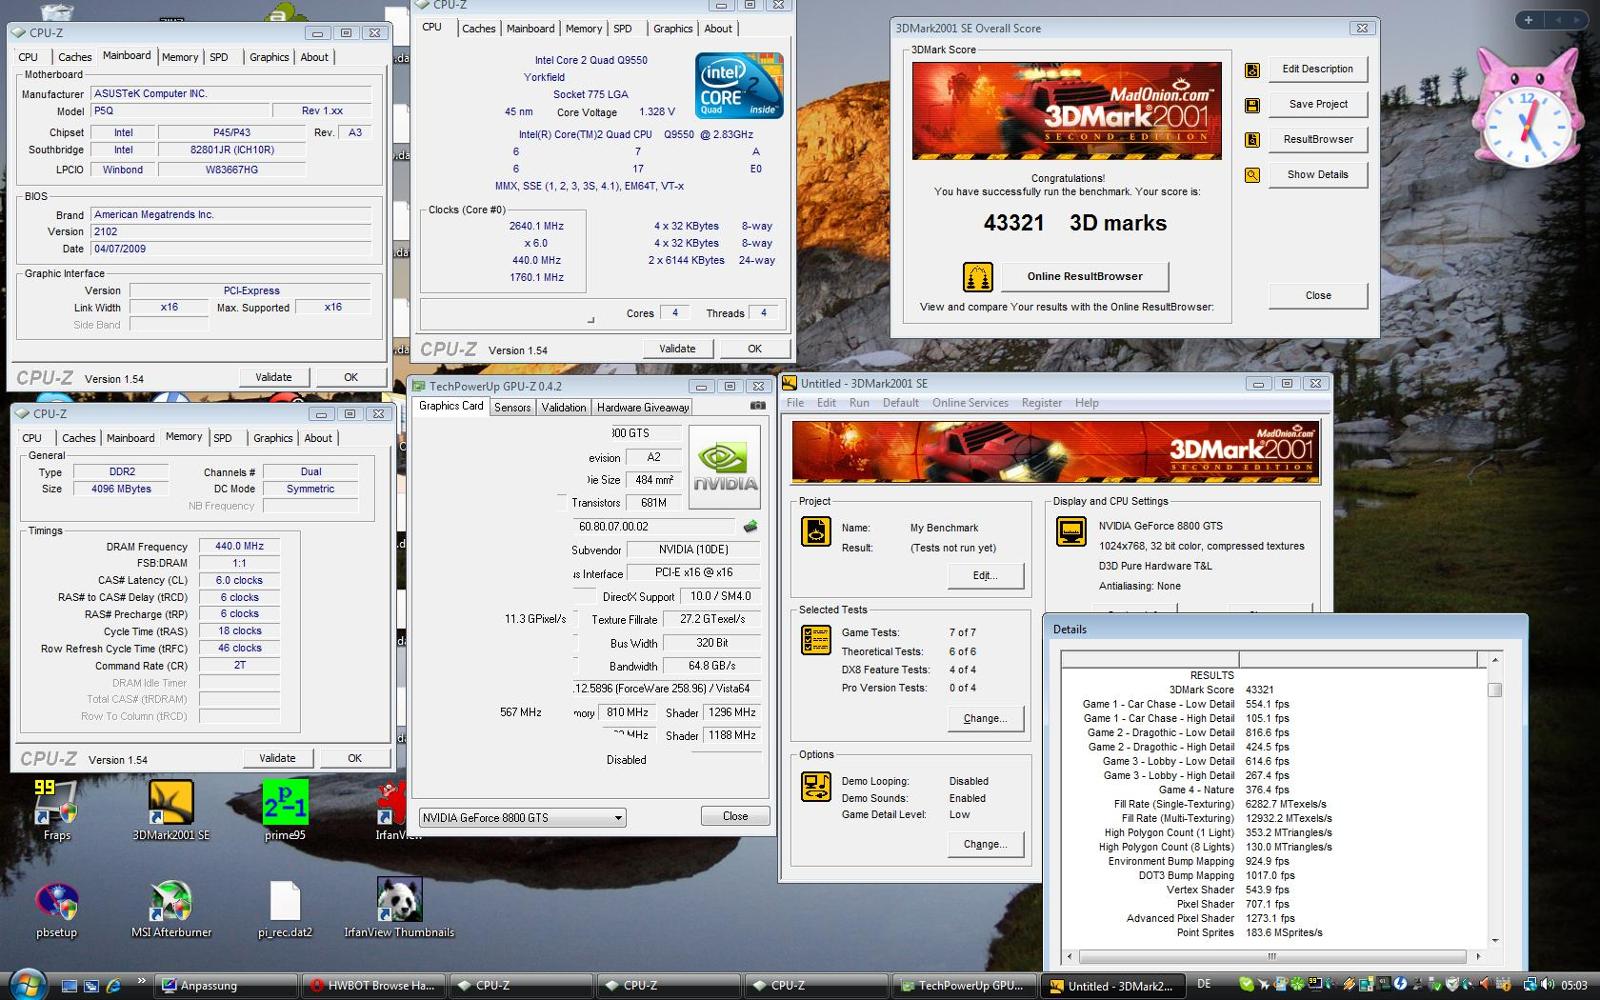Open the Run menu in 3DMark2001 SE
This screenshot has width=1600, height=1000.
859,403
